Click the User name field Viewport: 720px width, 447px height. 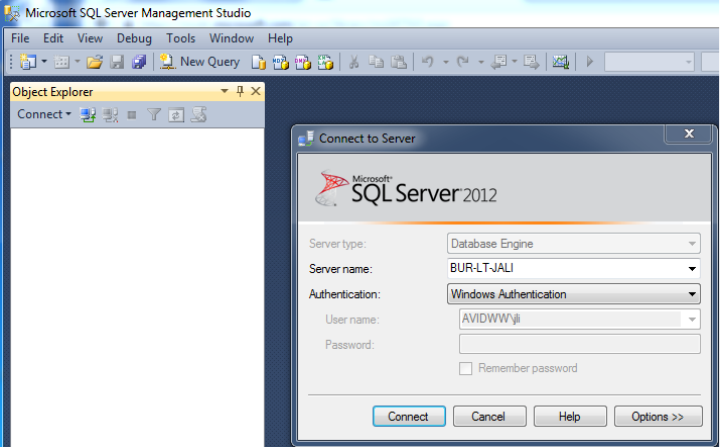click(580, 319)
